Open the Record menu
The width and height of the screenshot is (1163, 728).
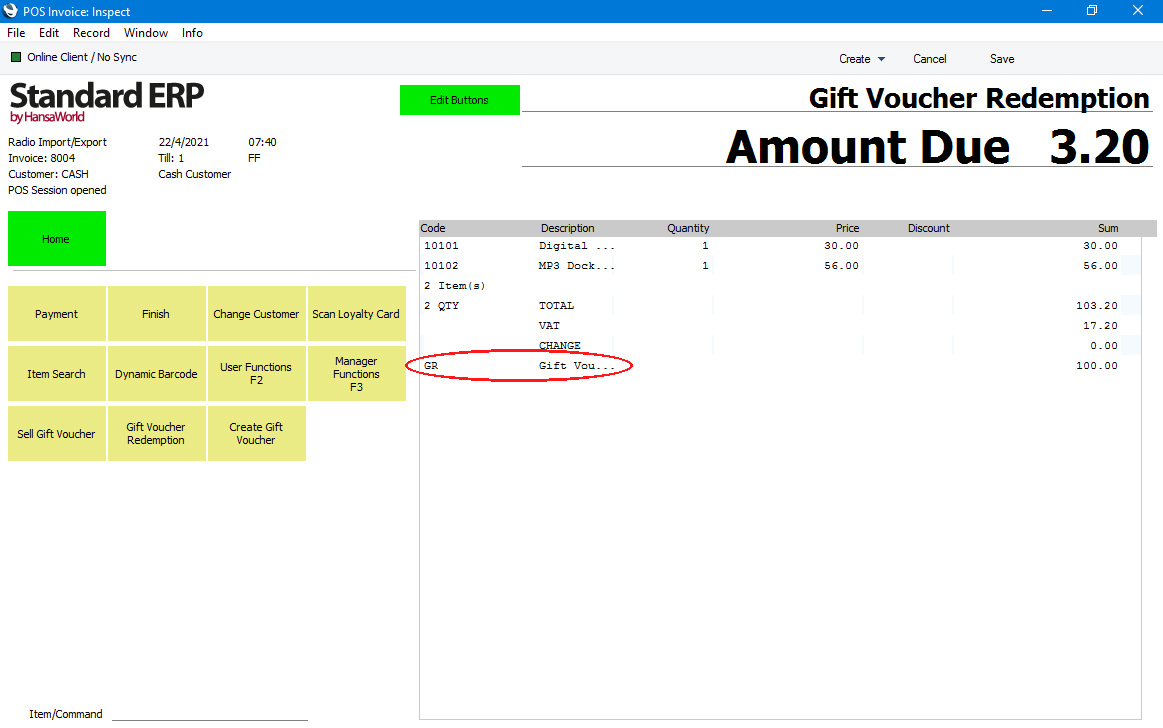pos(91,33)
